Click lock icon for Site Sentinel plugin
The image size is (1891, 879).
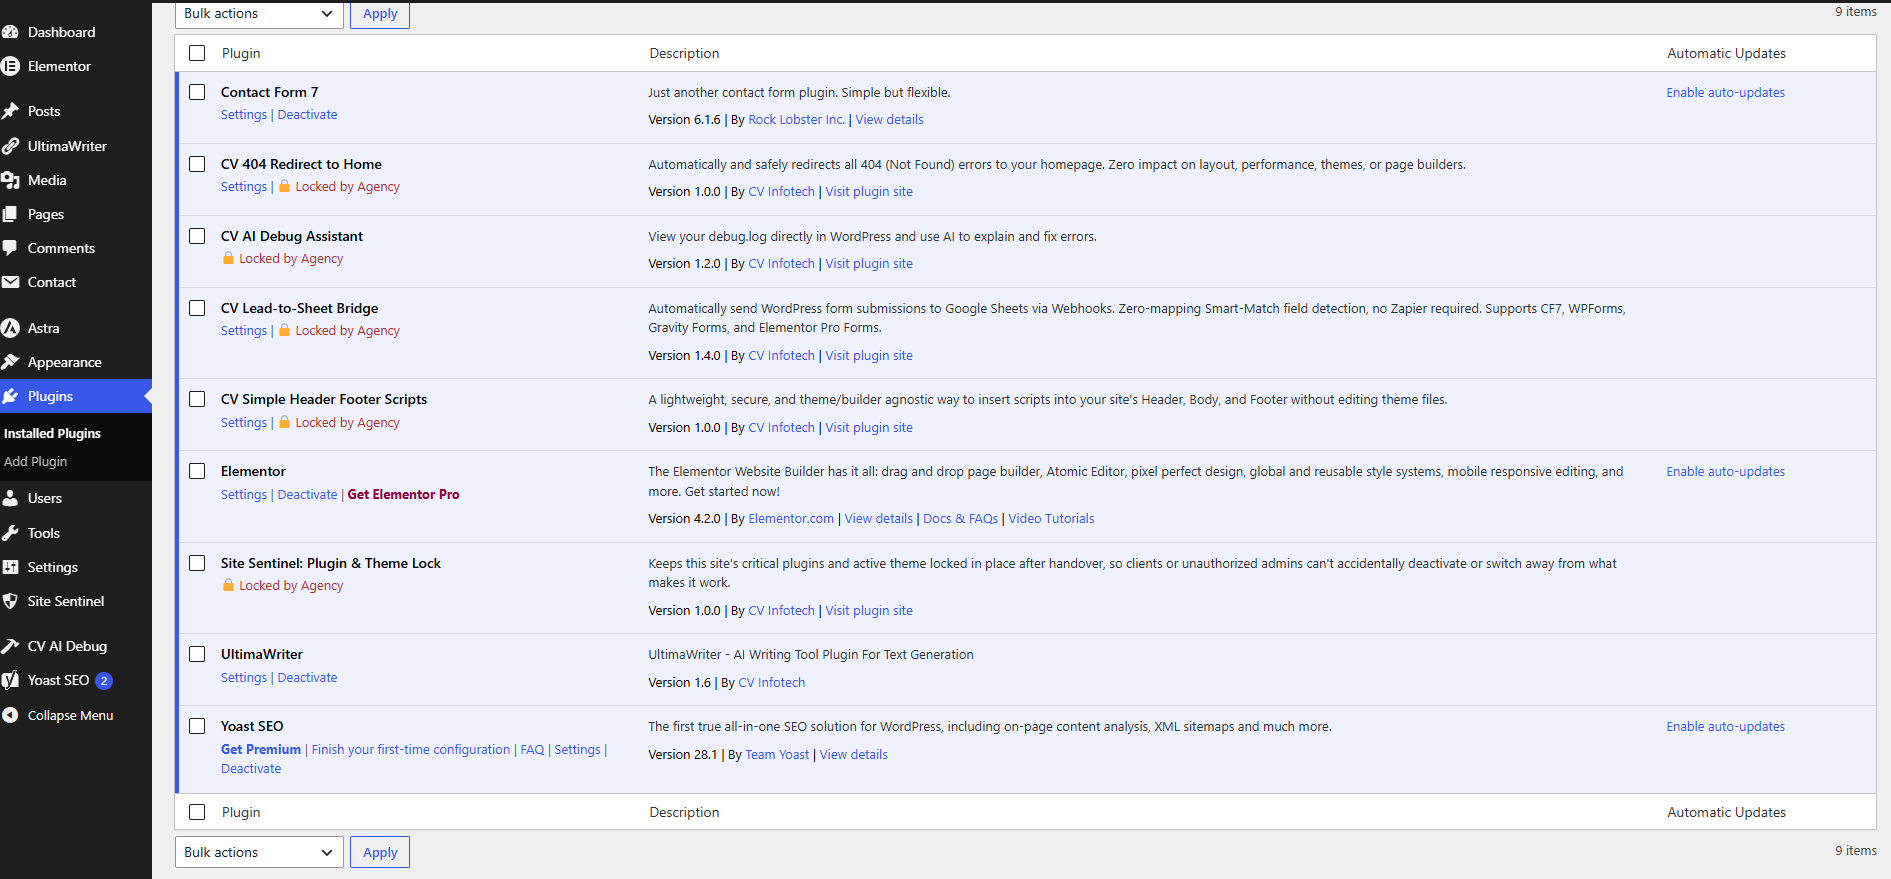pyautogui.click(x=228, y=585)
